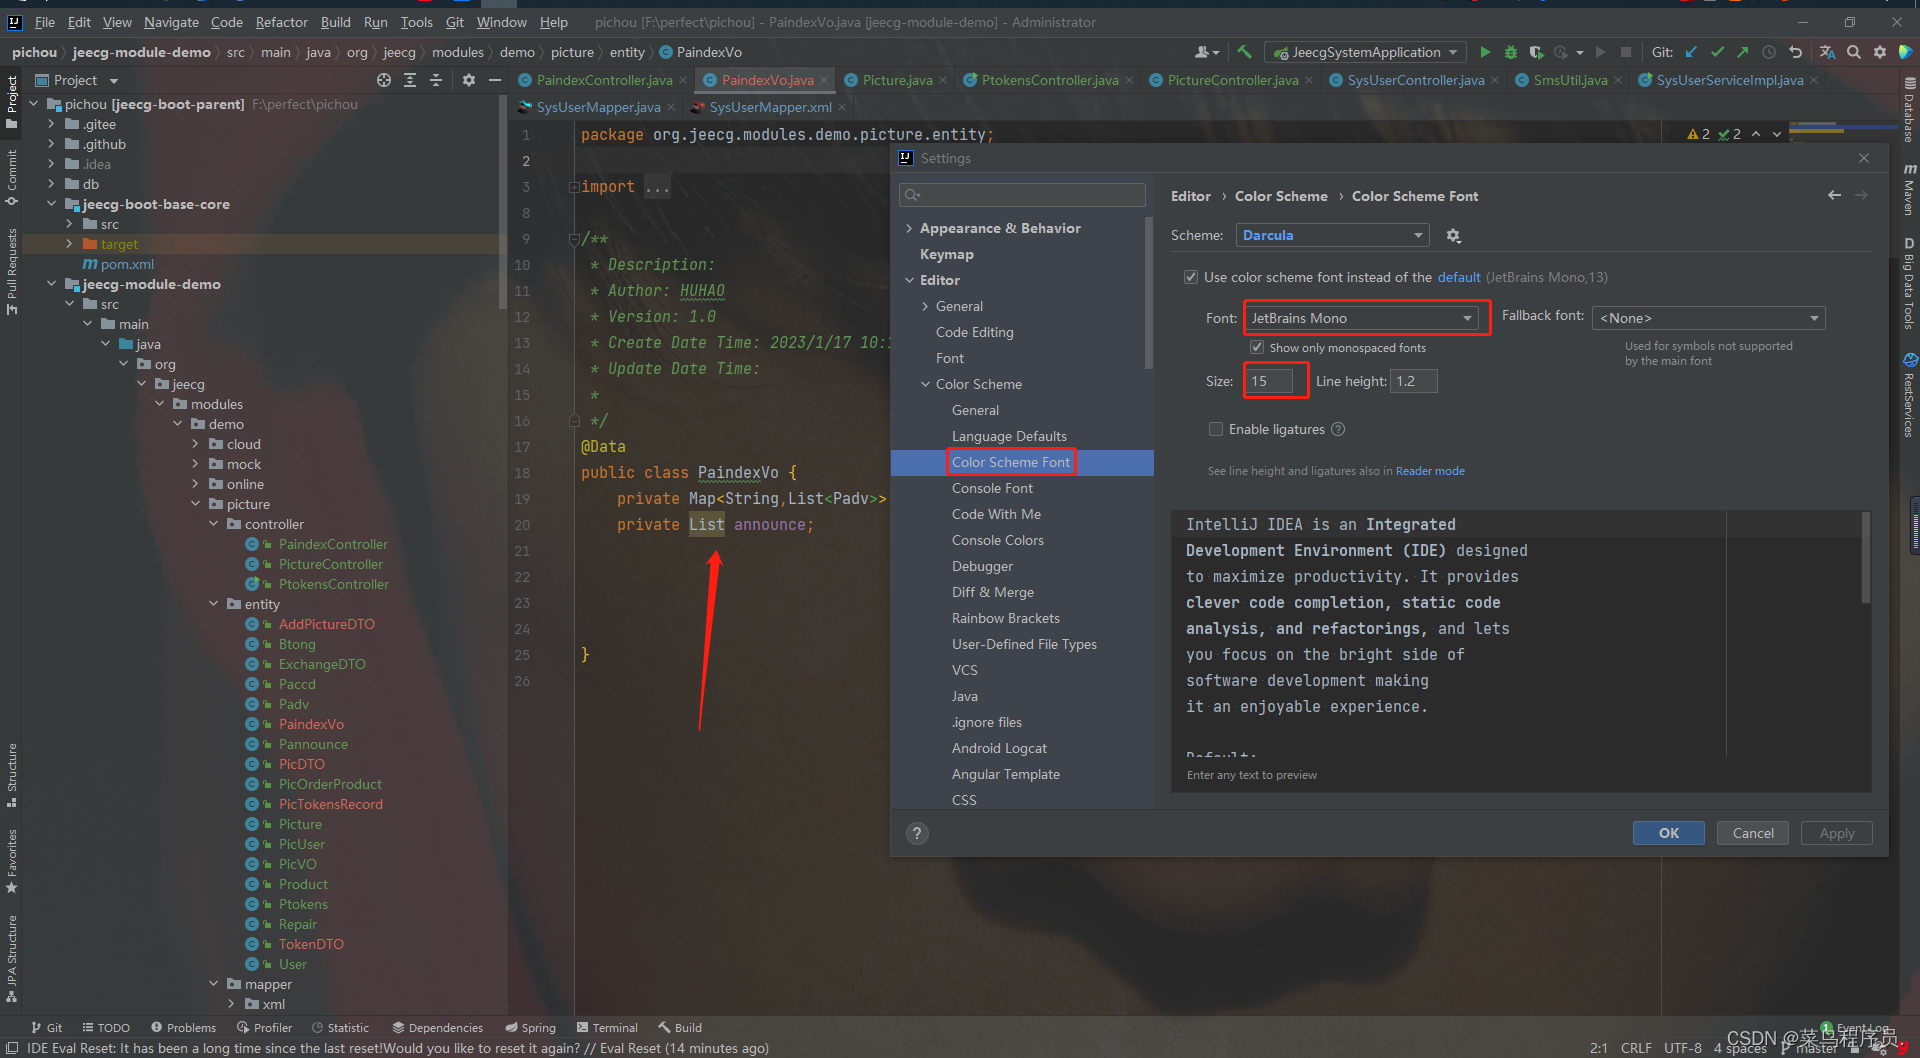
Task: Open the Maven side panel
Action: 1909,188
